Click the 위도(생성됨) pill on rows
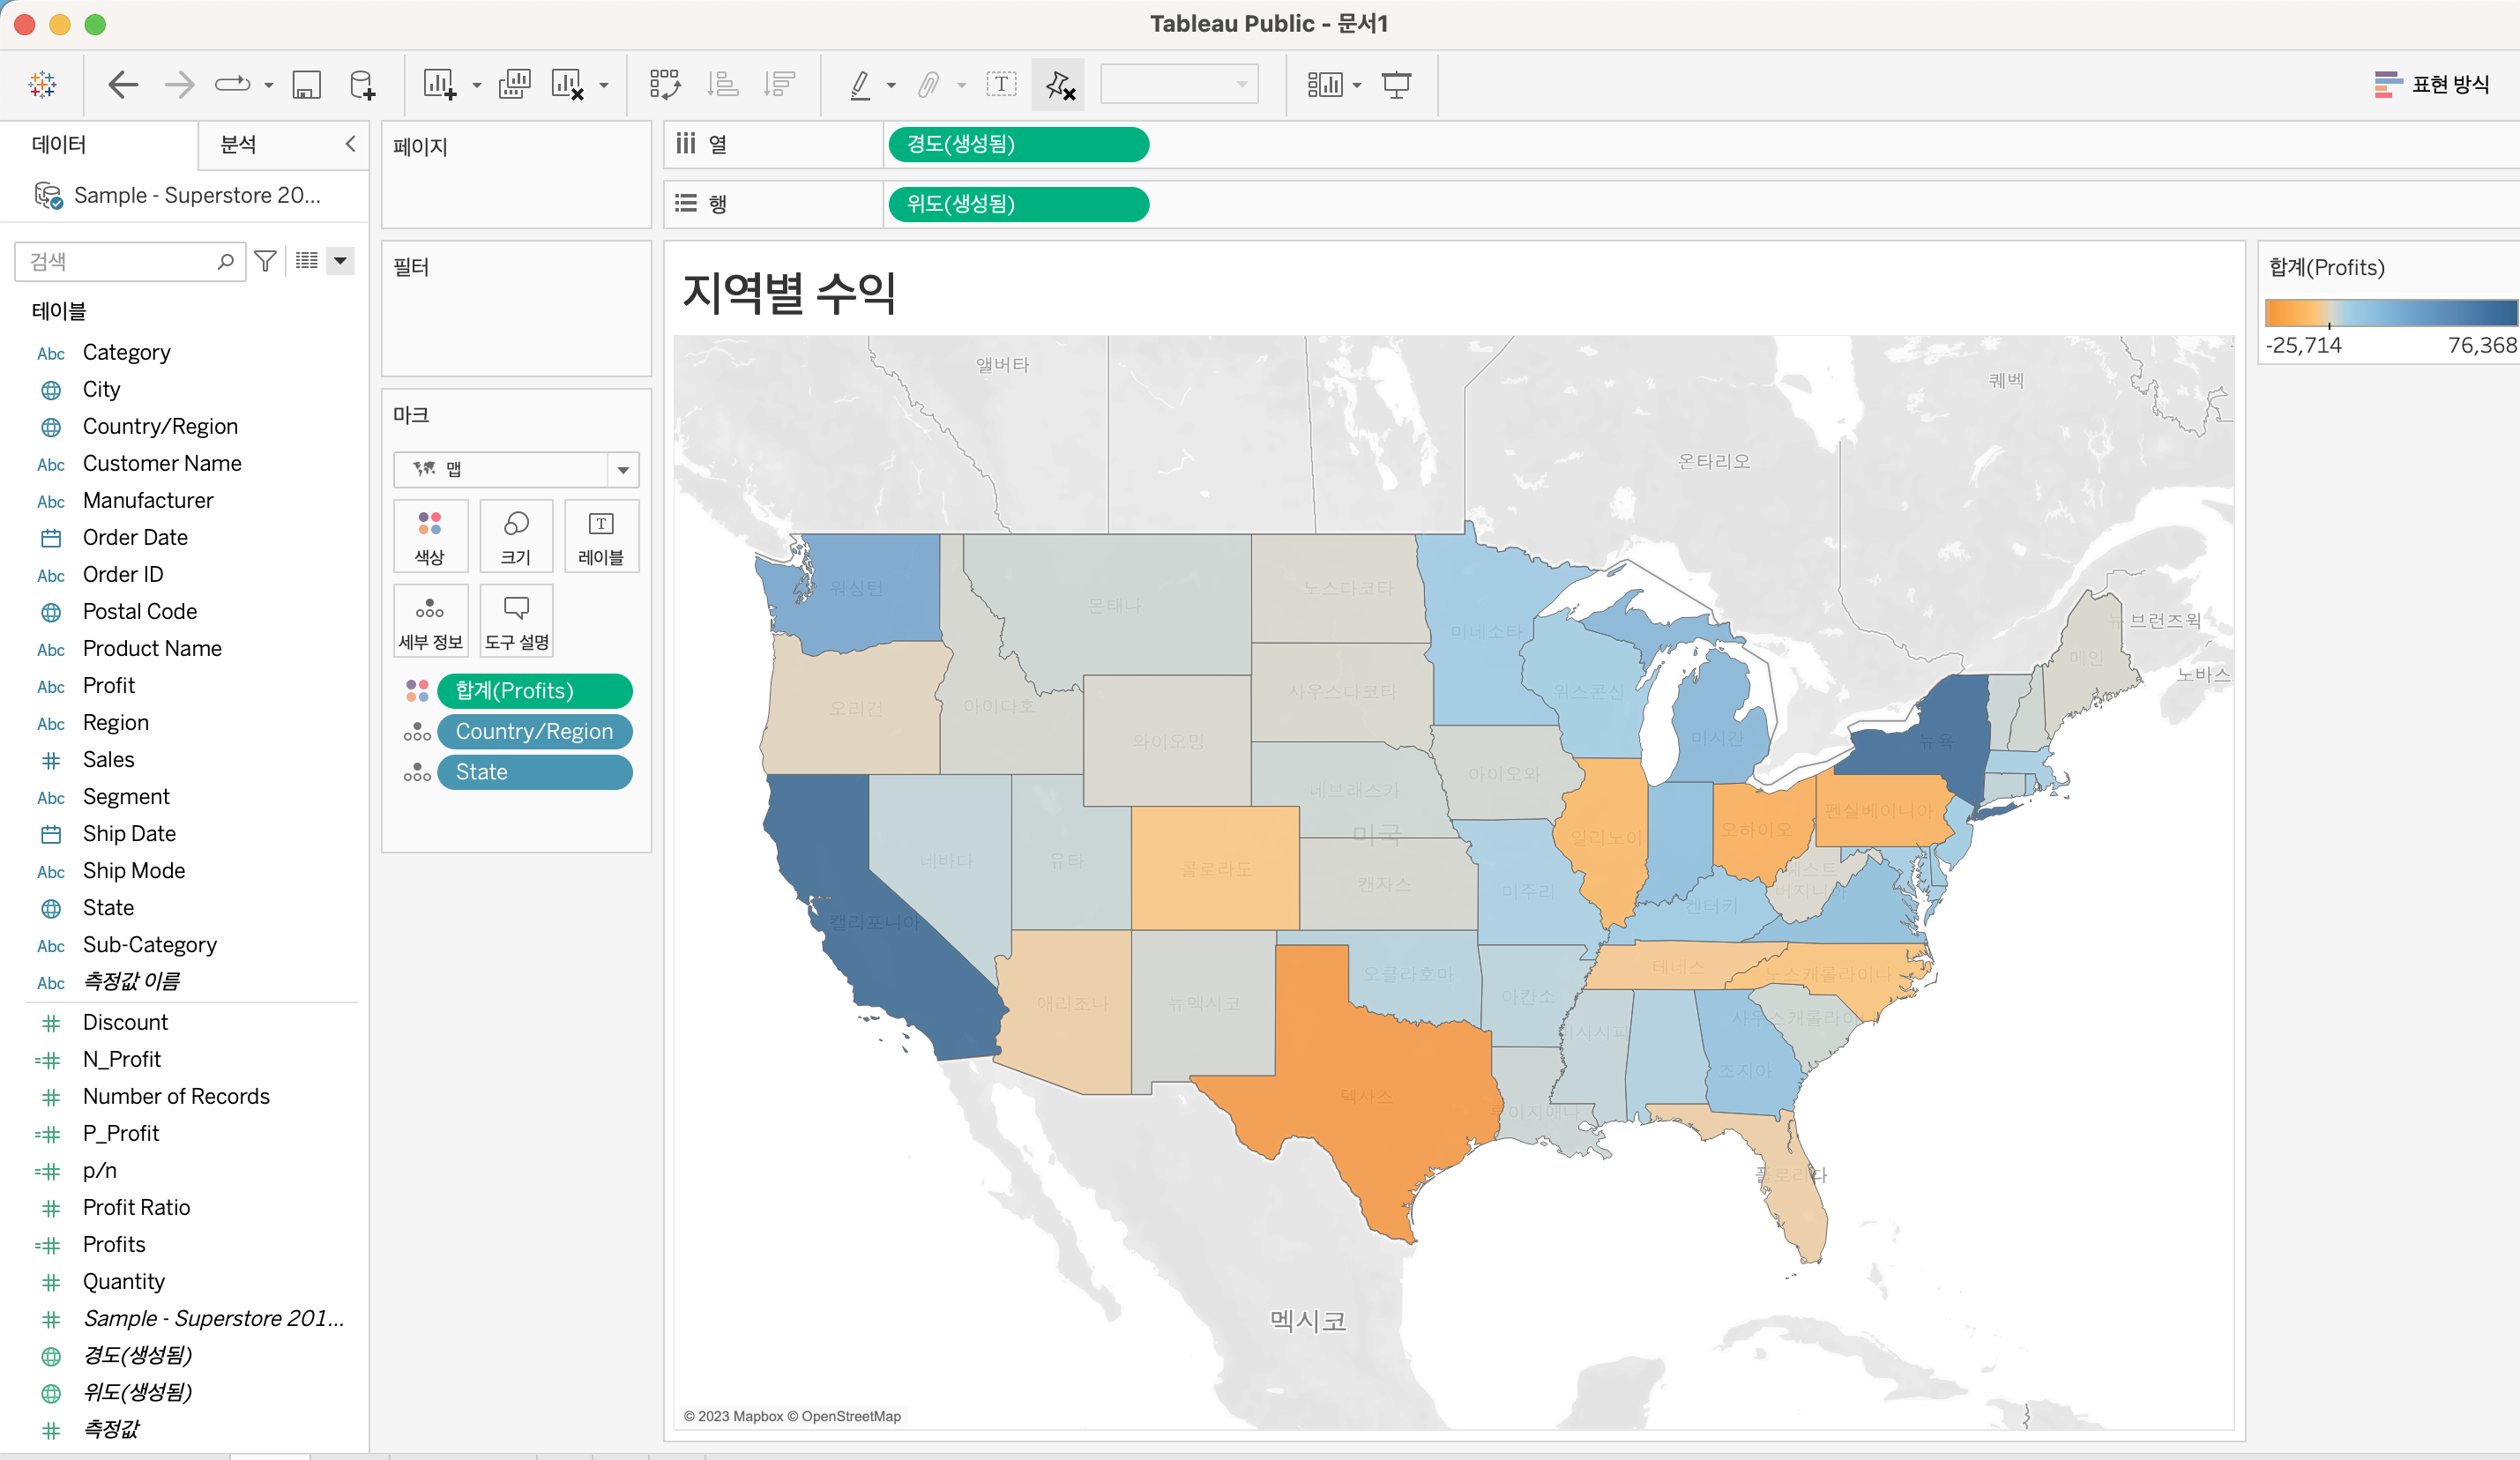 (1018, 205)
